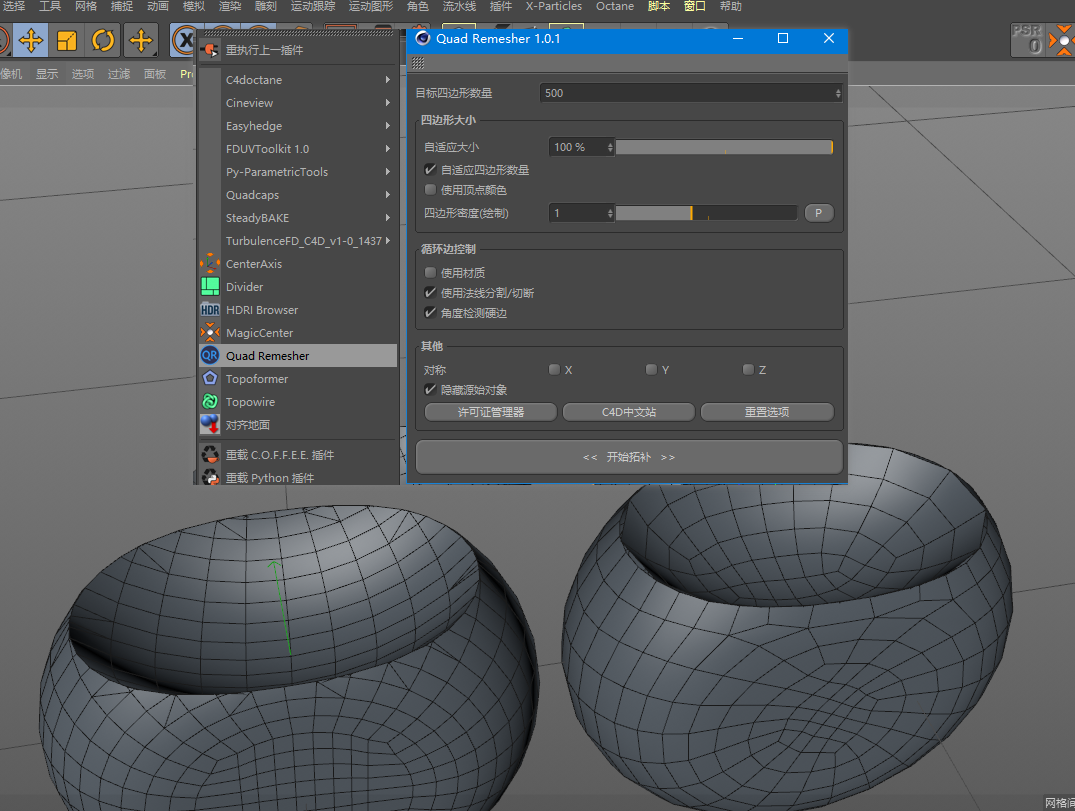Click the CenterAxis plugin icon
1075x811 pixels.
tap(210, 263)
